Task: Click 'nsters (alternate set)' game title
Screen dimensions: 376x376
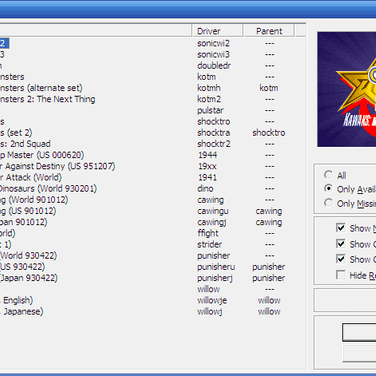Action: 41,88
